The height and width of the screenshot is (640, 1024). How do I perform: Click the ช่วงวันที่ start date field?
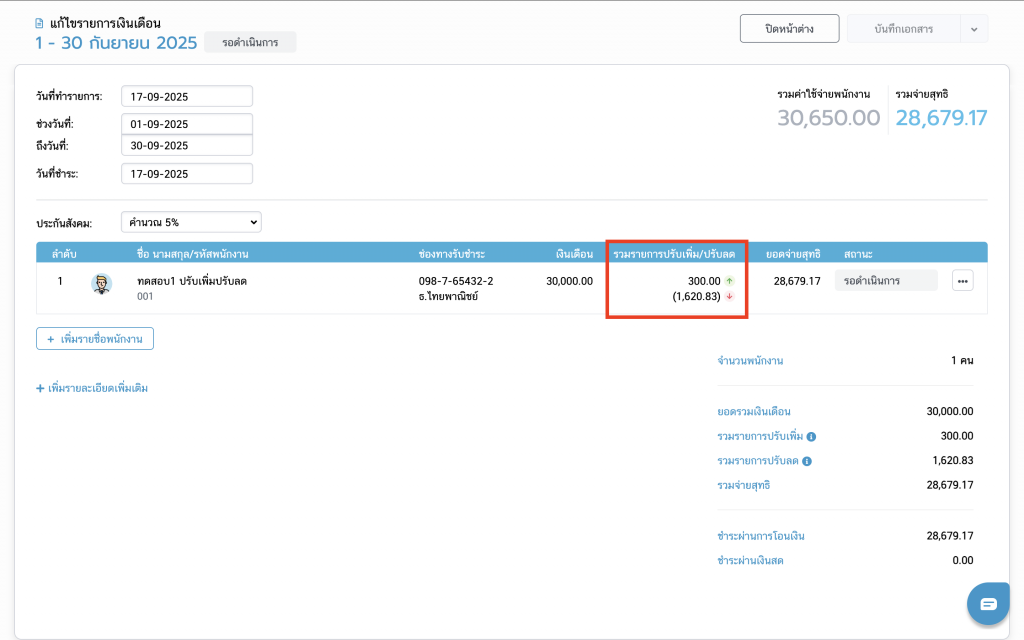point(186,124)
